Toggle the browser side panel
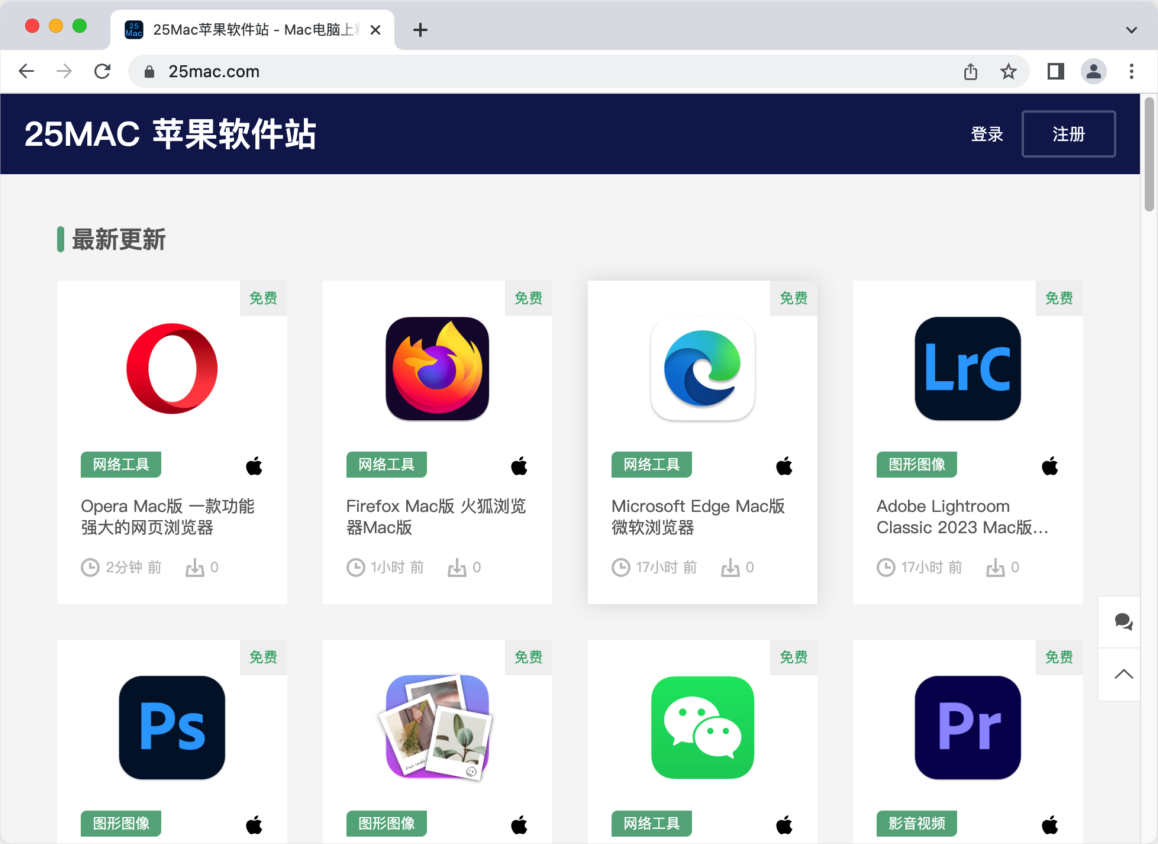 click(x=1055, y=71)
